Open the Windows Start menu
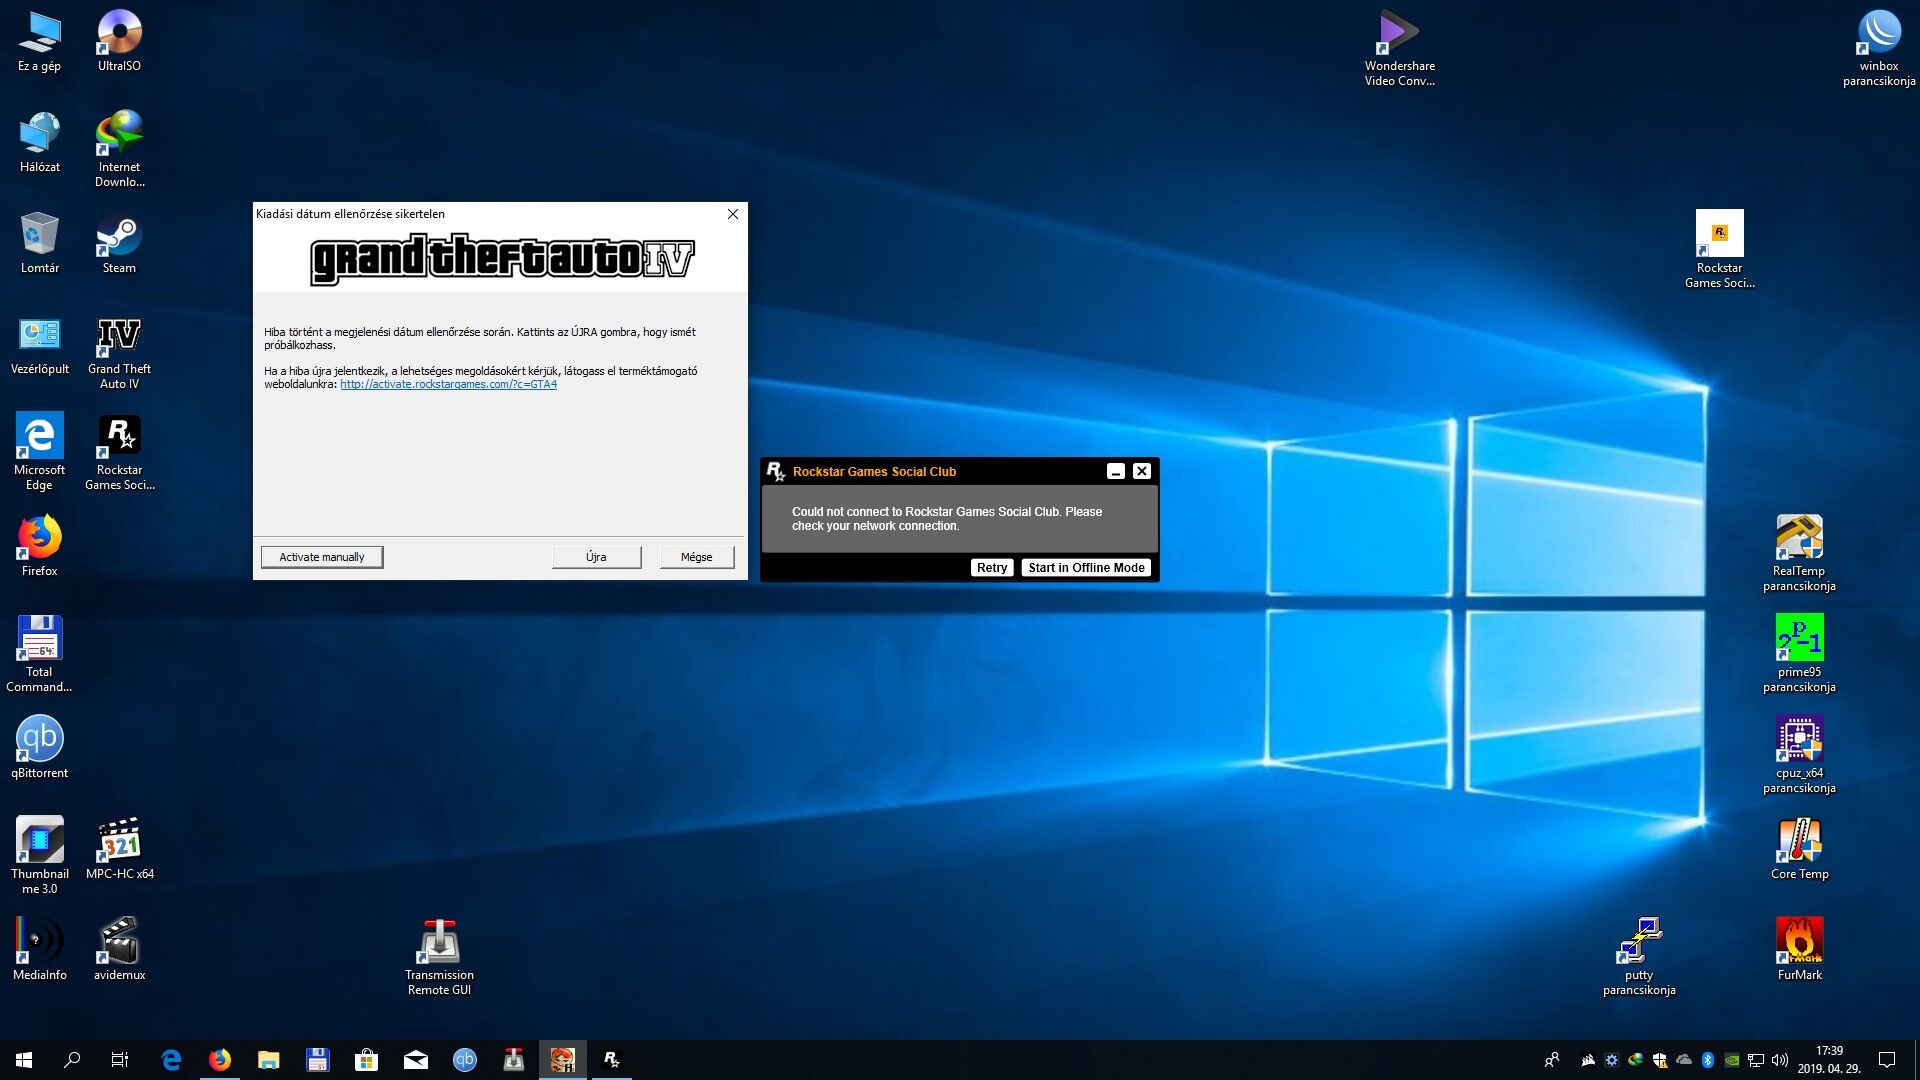This screenshot has width=1920, height=1080. click(24, 1060)
